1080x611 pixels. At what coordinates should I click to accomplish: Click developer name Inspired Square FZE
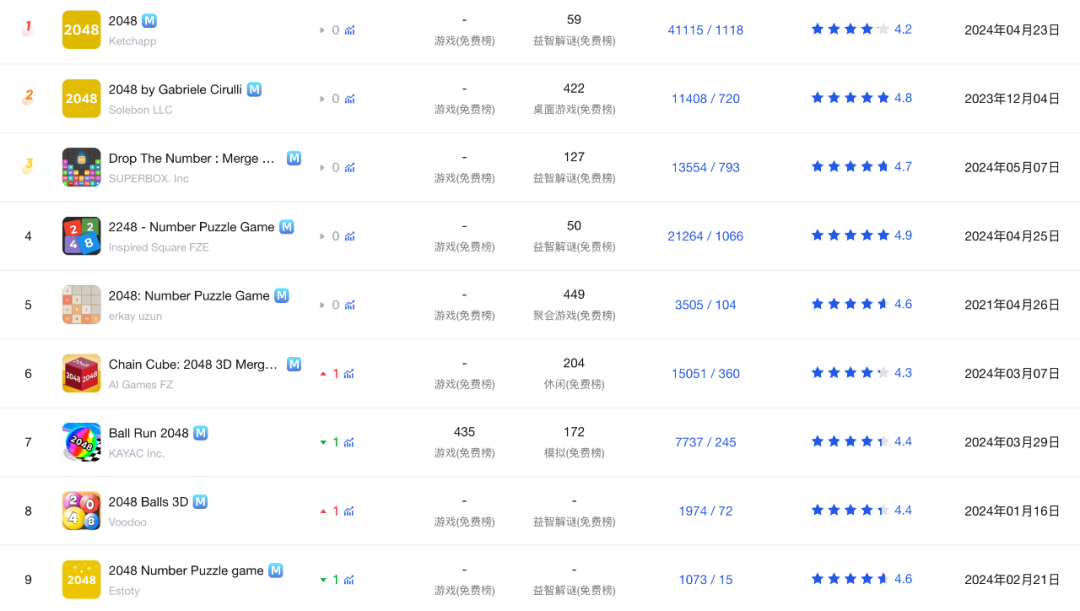158,247
